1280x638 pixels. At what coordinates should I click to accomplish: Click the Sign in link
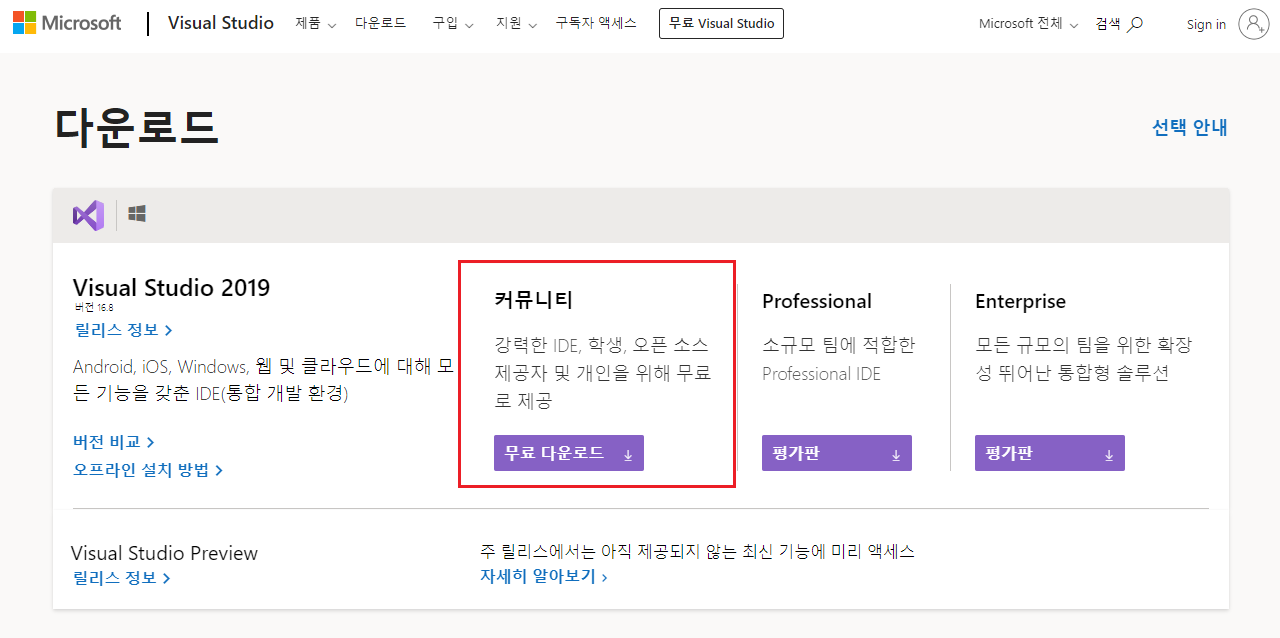[1206, 24]
